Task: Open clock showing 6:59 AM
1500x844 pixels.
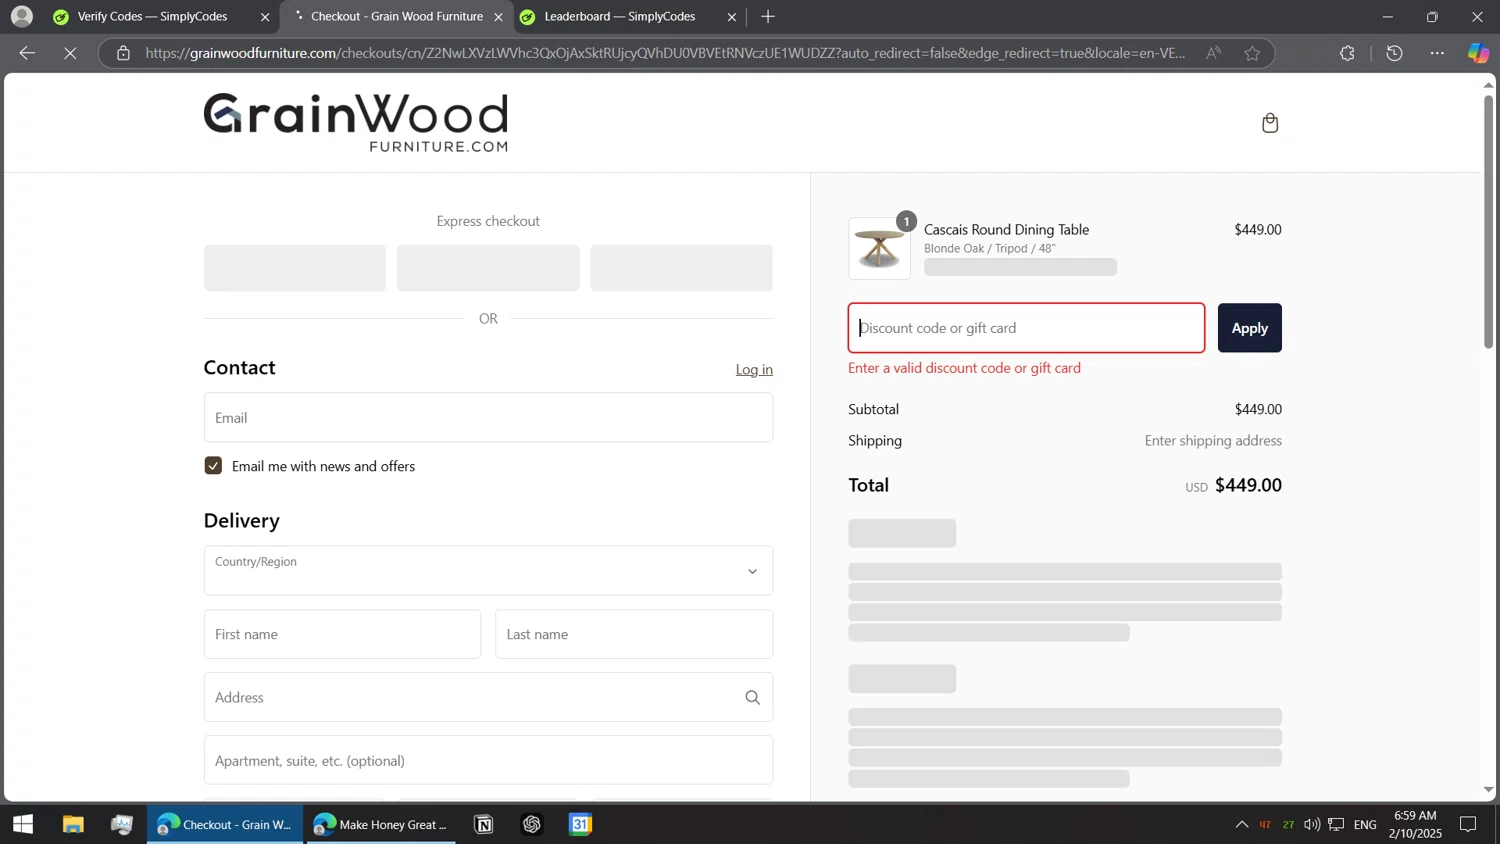Action: [1414, 824]
